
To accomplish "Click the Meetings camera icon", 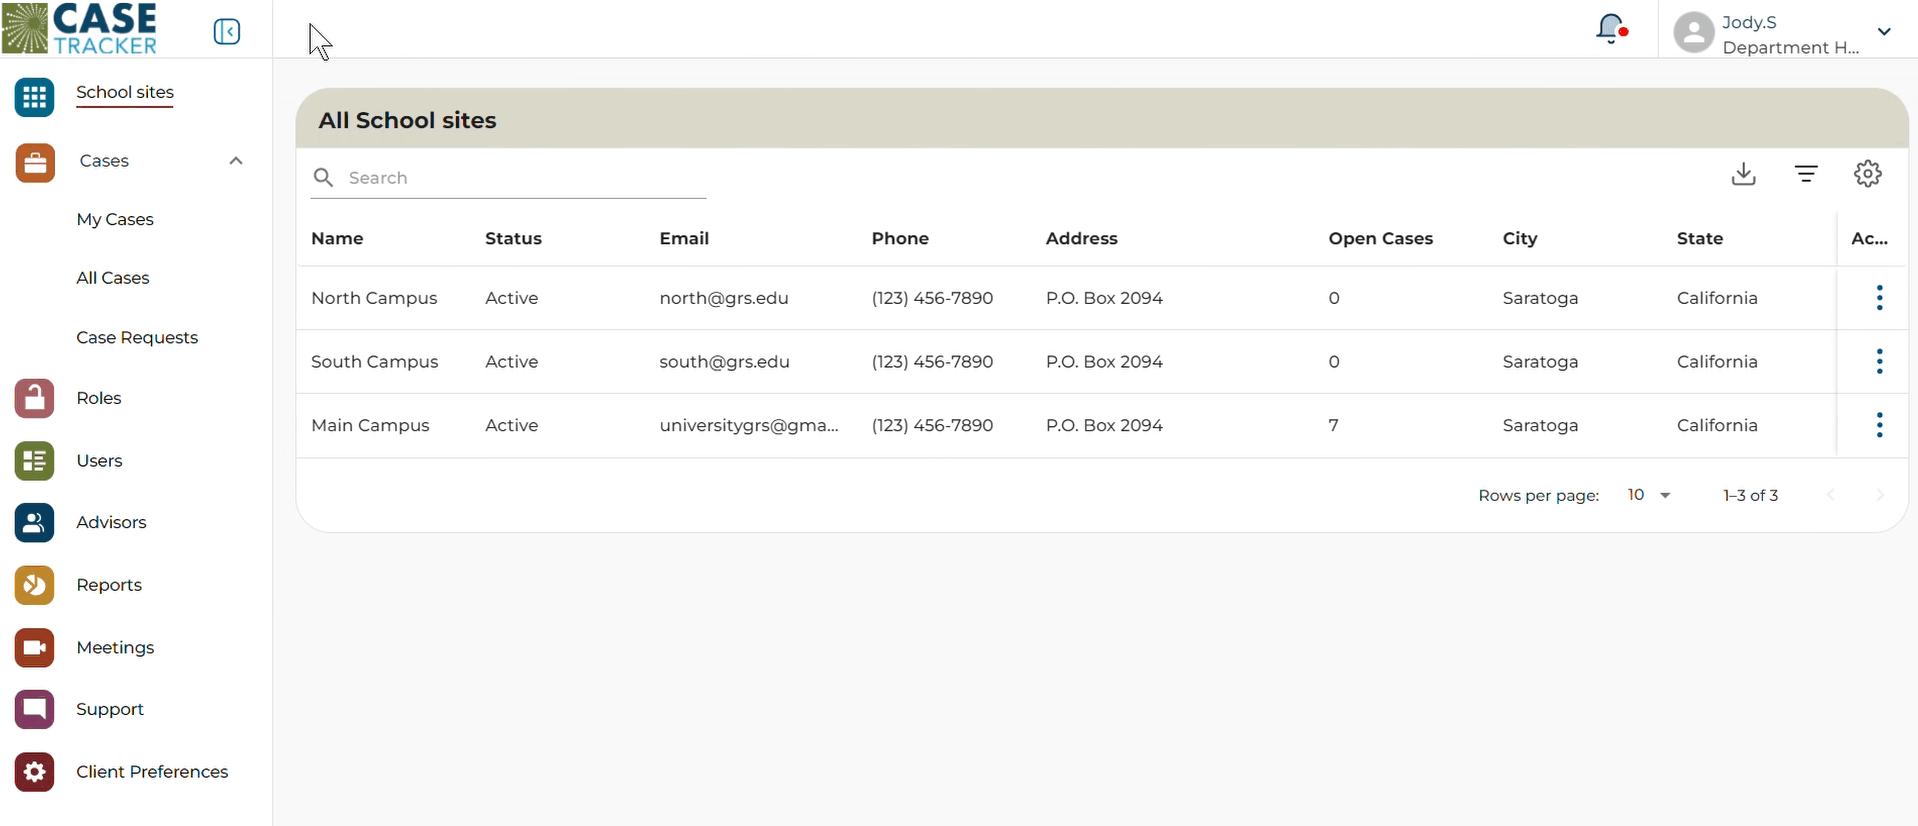I will coord(35,648).
